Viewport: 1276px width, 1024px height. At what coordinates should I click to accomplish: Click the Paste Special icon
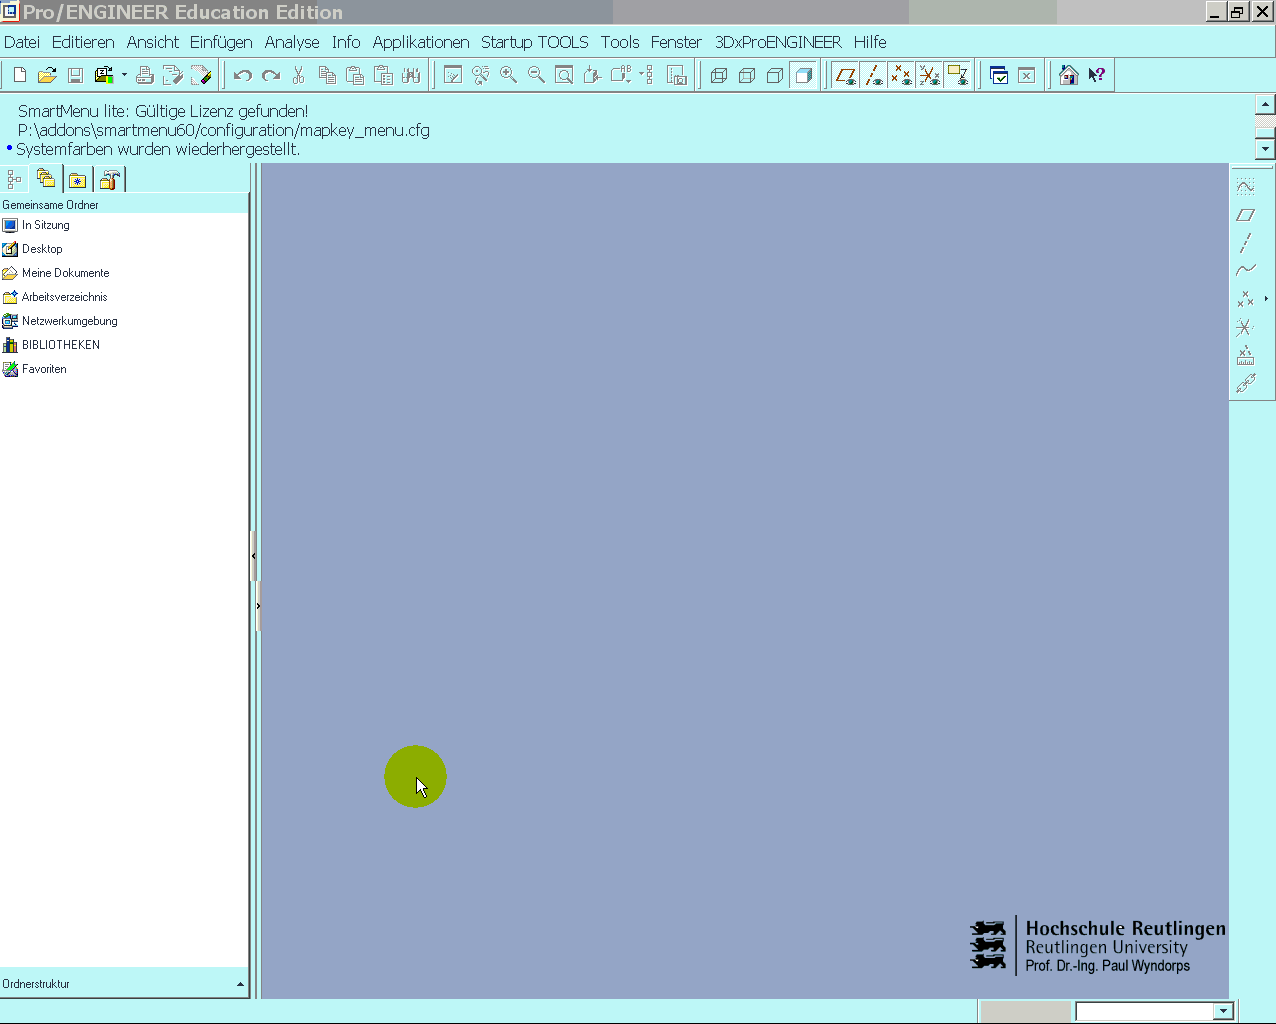[383, 75]
